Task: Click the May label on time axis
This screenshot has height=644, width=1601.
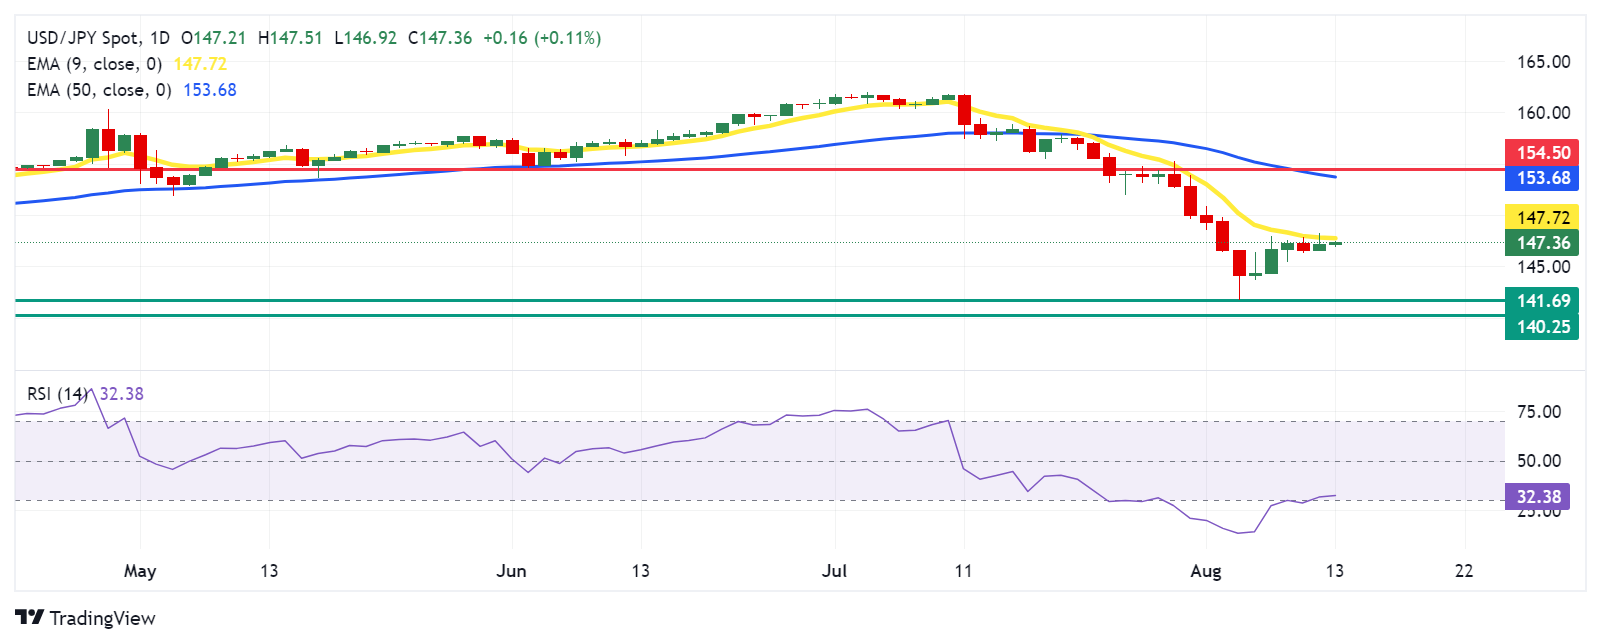Action: (140, 571)
